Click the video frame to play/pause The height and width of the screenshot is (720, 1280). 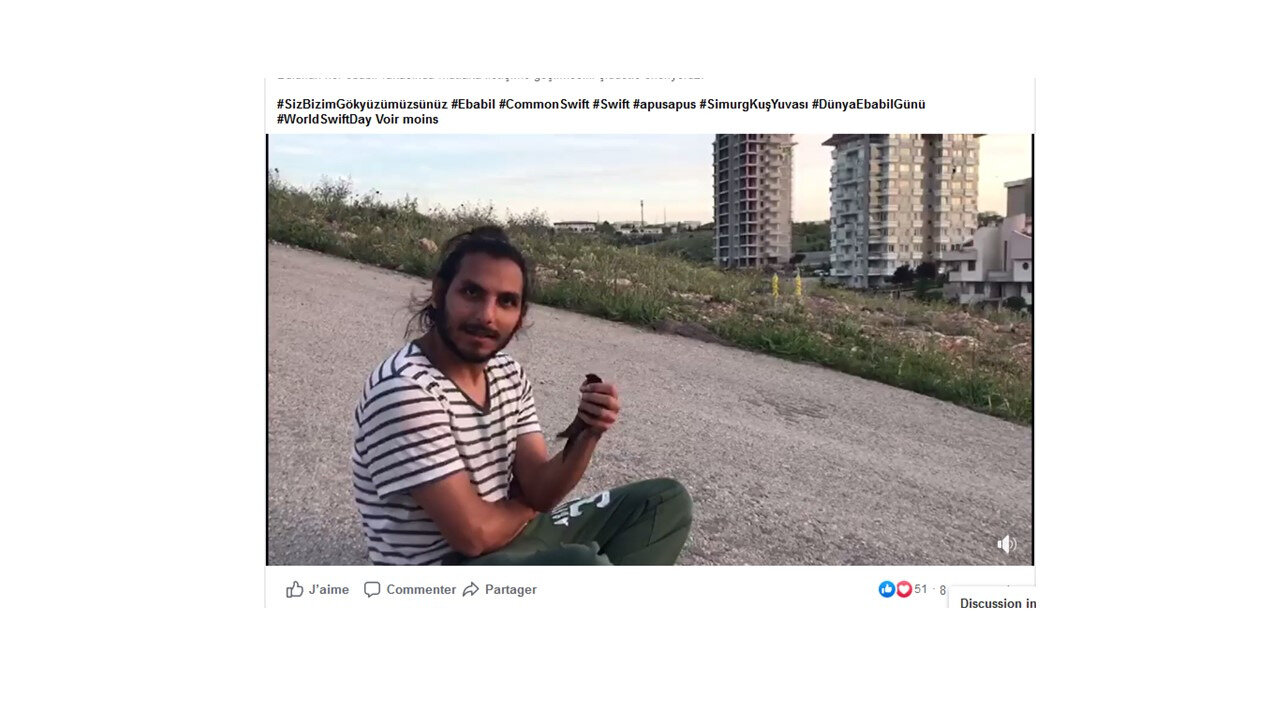(x=650, y=350)
